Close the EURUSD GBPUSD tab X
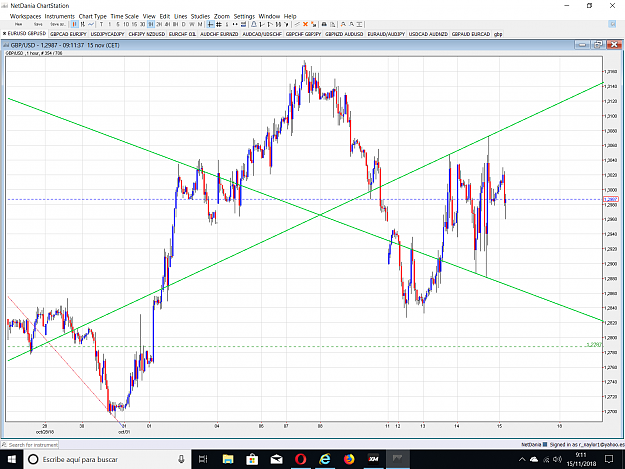Screen dimensions: 625x469 click(x=4, y=33)
